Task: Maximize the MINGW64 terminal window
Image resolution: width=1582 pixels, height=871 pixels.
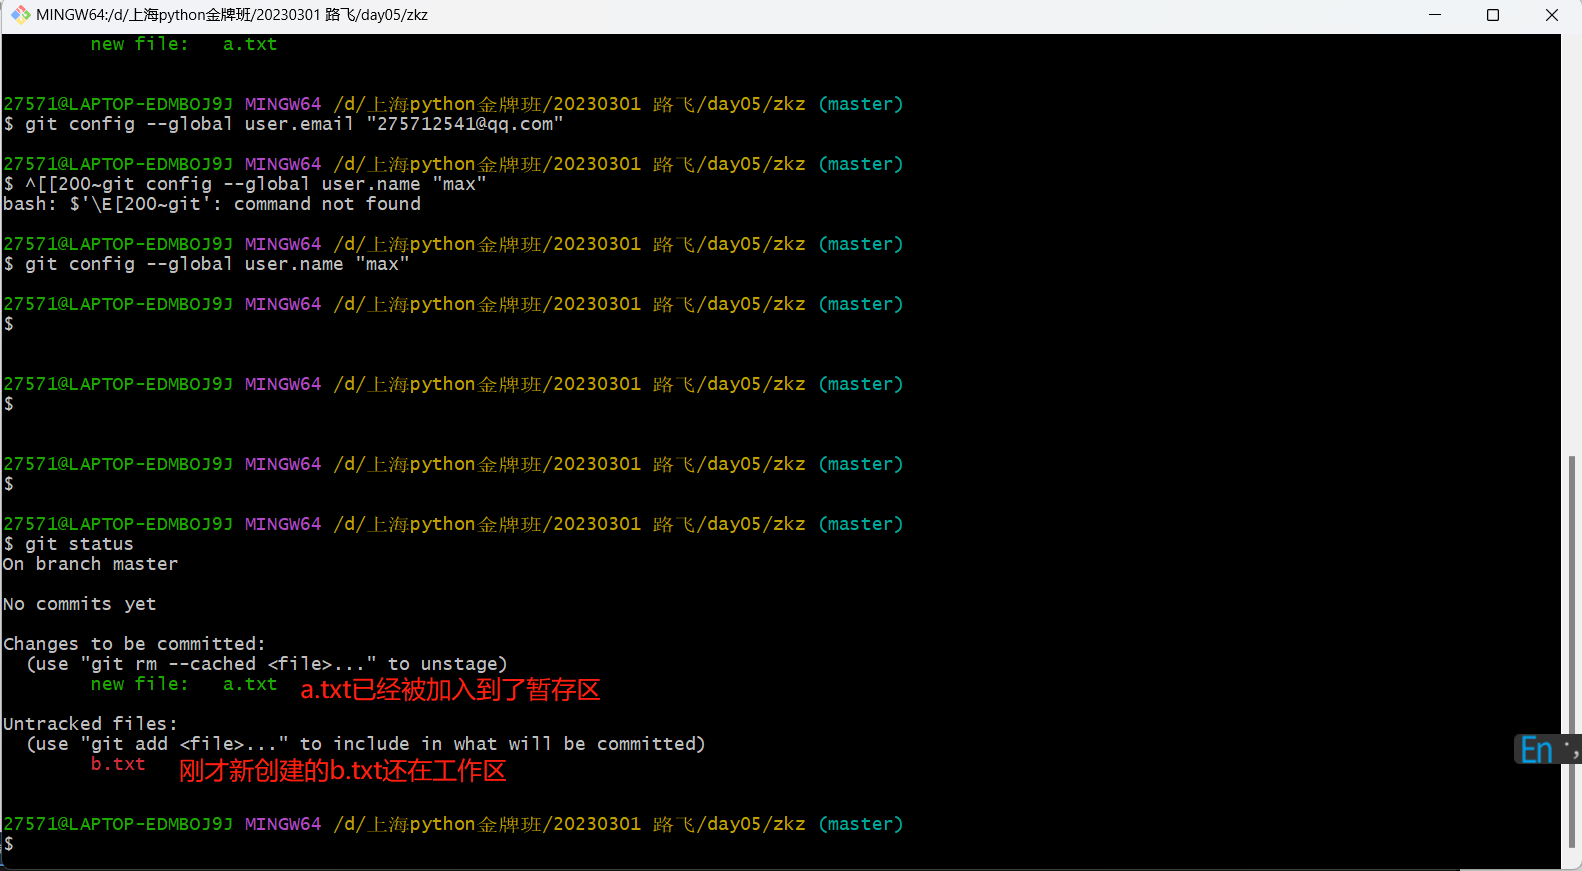Action: (1493, 15)
